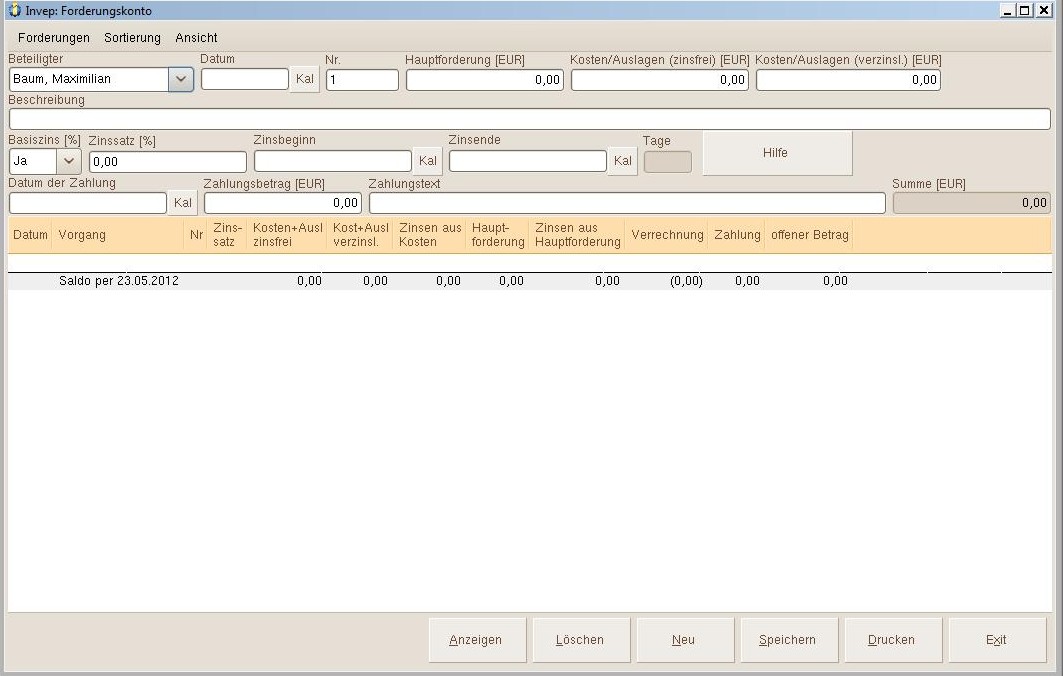Focus the Zahlungsbetrag [EUR] field

pyautogui.click(x=283, y=203)
